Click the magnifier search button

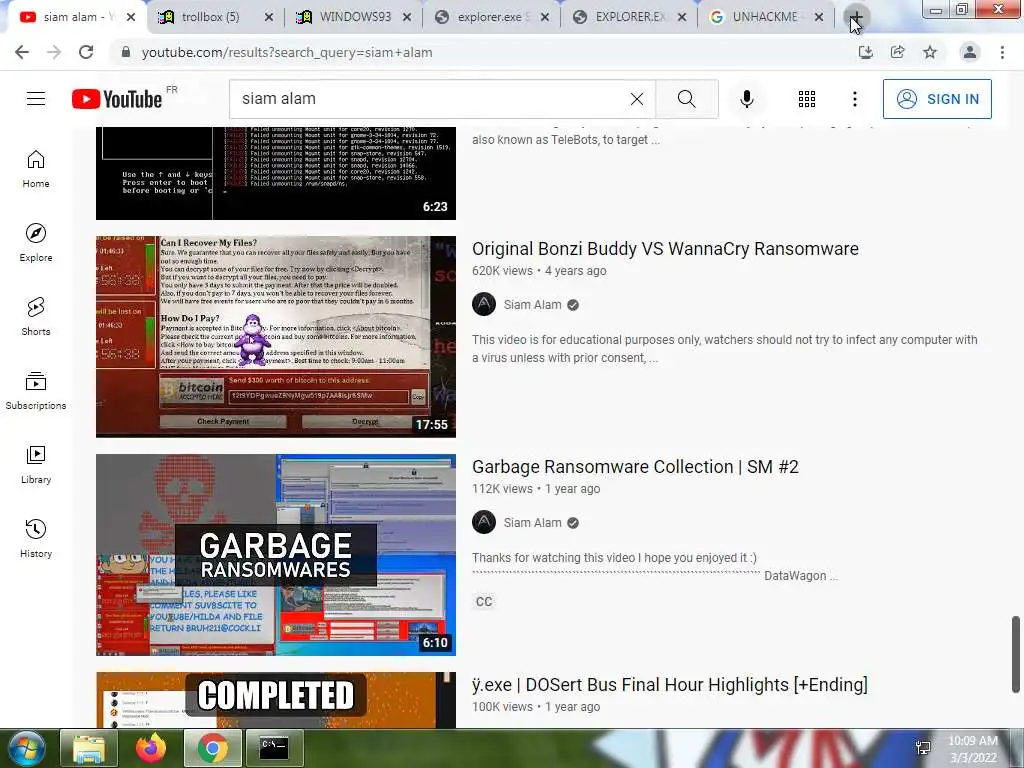point(686,99)
